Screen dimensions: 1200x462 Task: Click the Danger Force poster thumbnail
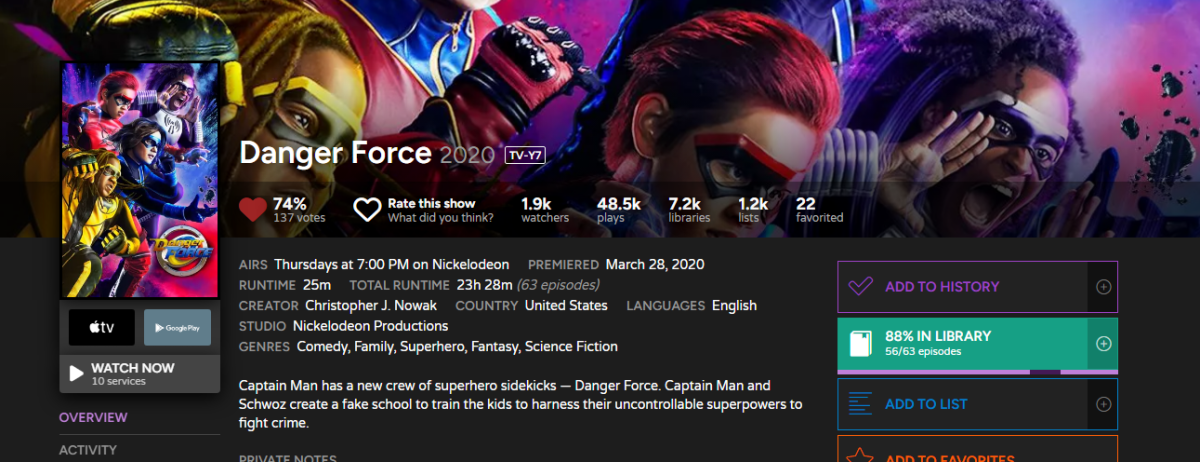click(140, 179)
